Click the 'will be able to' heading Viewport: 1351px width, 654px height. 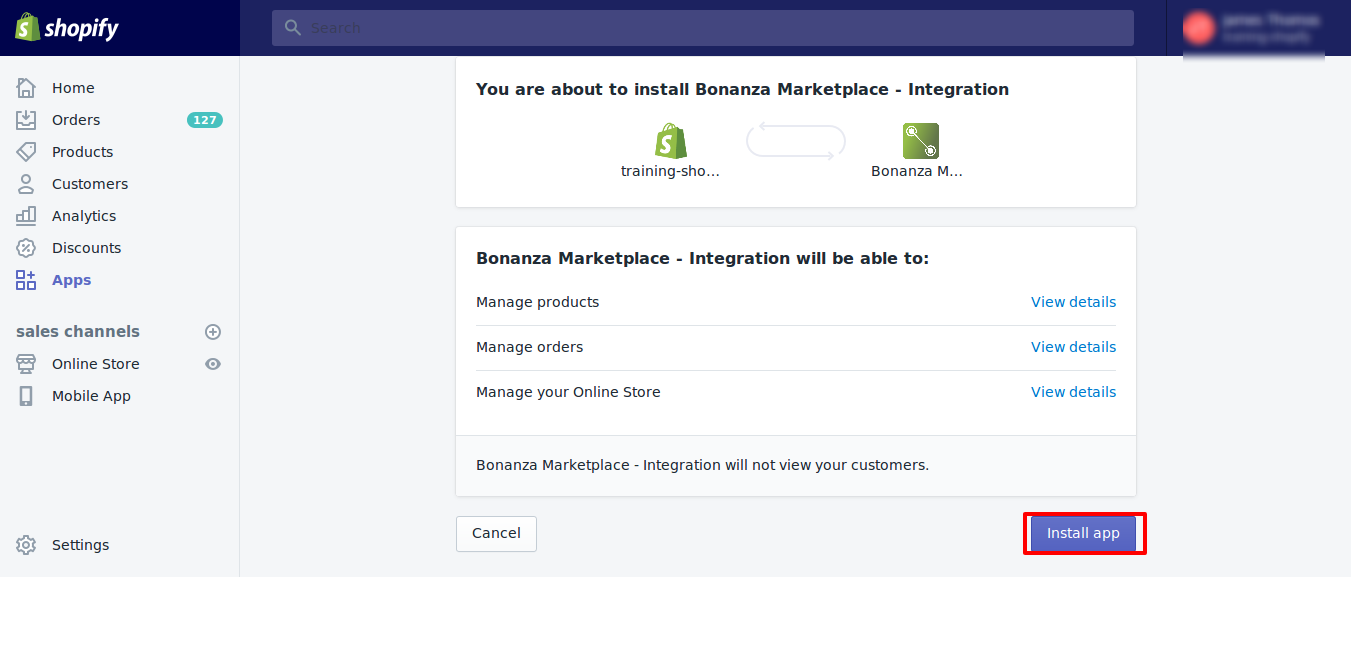(702, 258)
